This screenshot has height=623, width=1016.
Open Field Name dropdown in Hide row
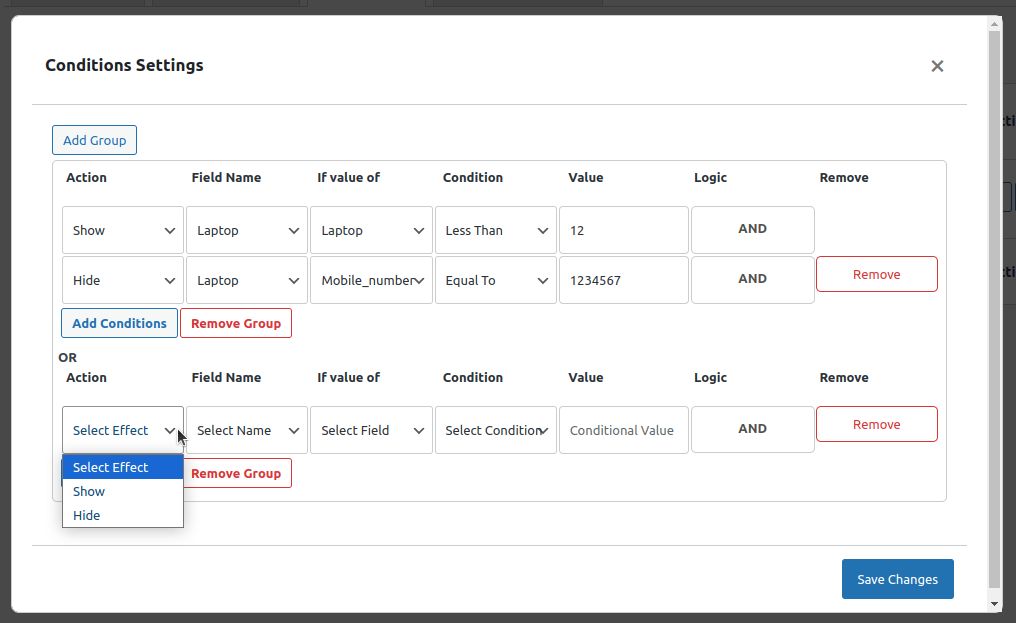tap(247, 280)
